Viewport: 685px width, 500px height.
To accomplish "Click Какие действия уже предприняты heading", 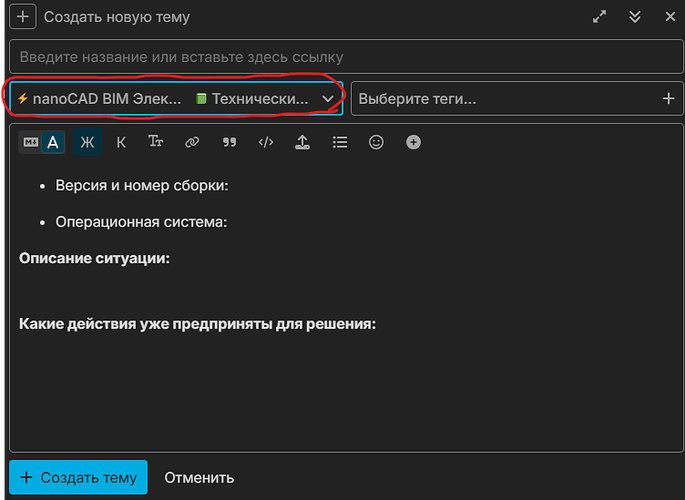I will (x=197, y=324).
